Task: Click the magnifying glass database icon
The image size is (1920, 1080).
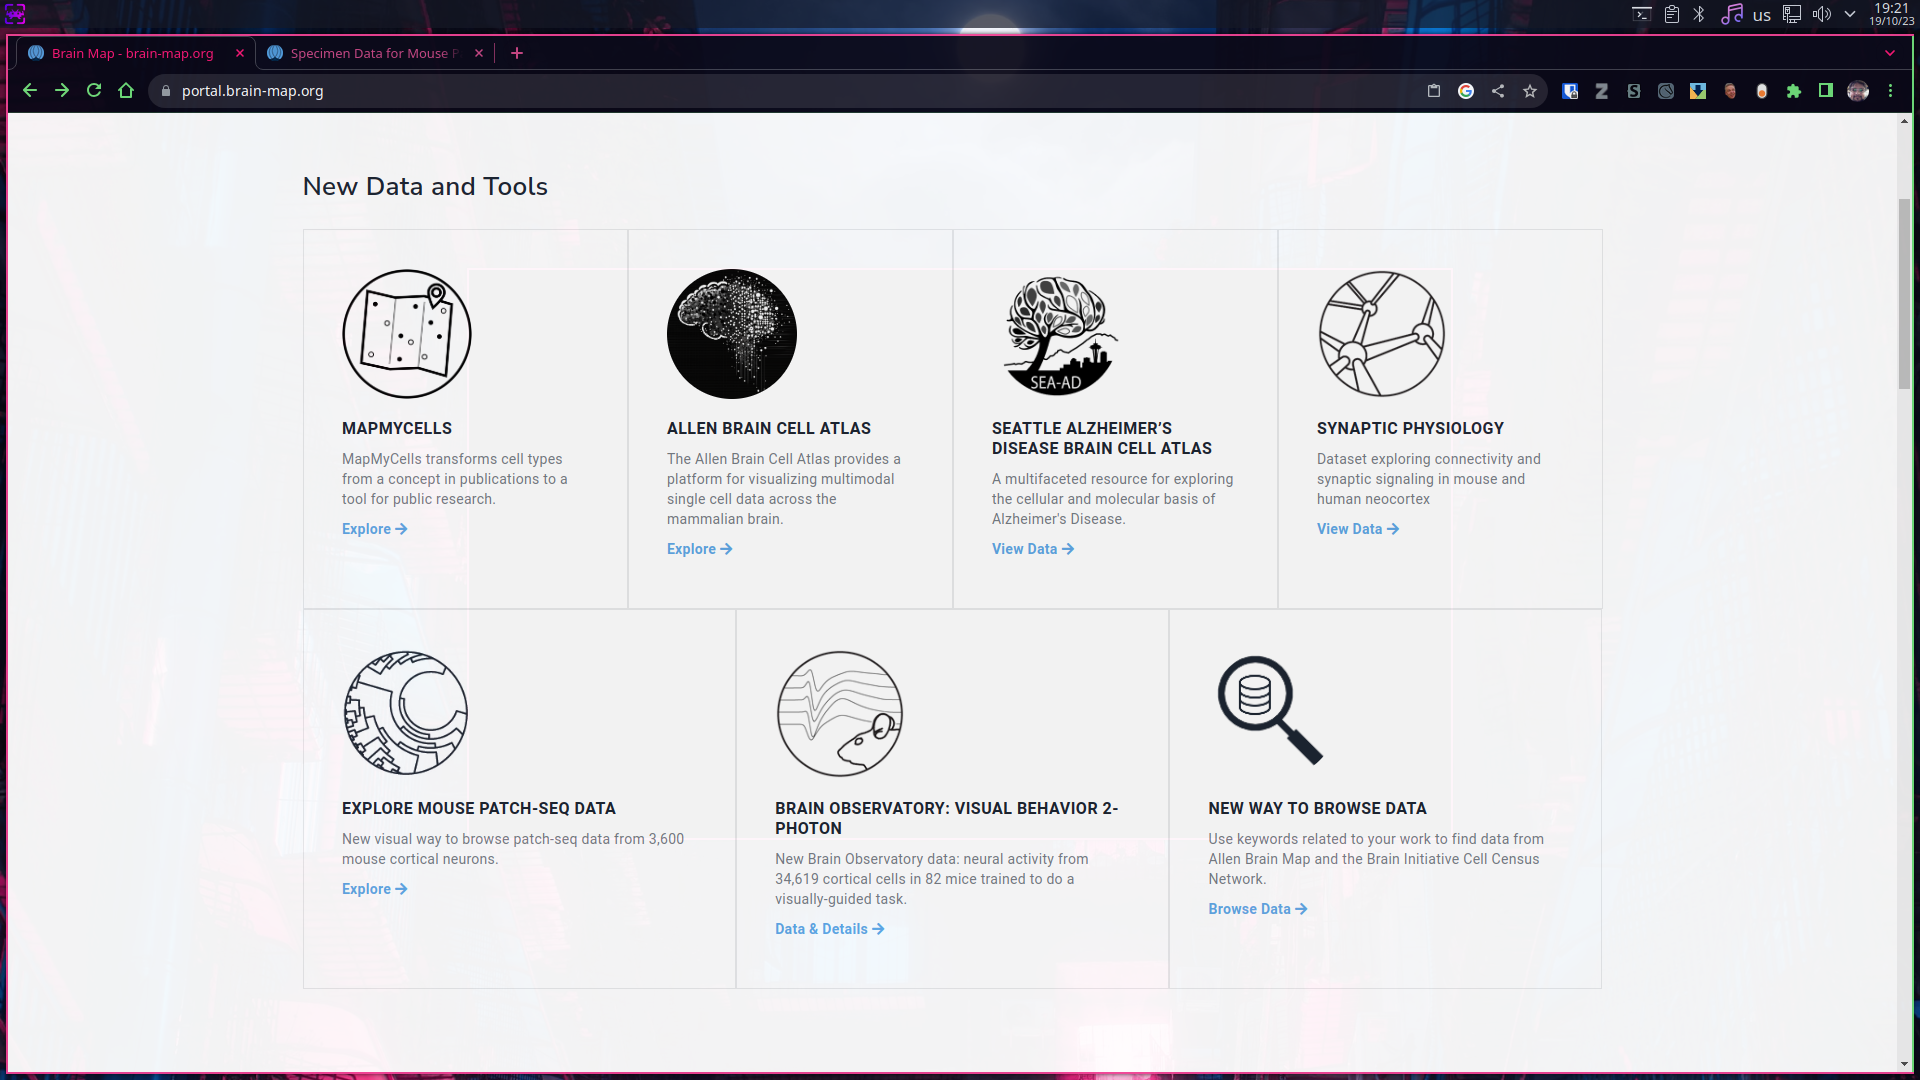Action: tap(1268, 709)
